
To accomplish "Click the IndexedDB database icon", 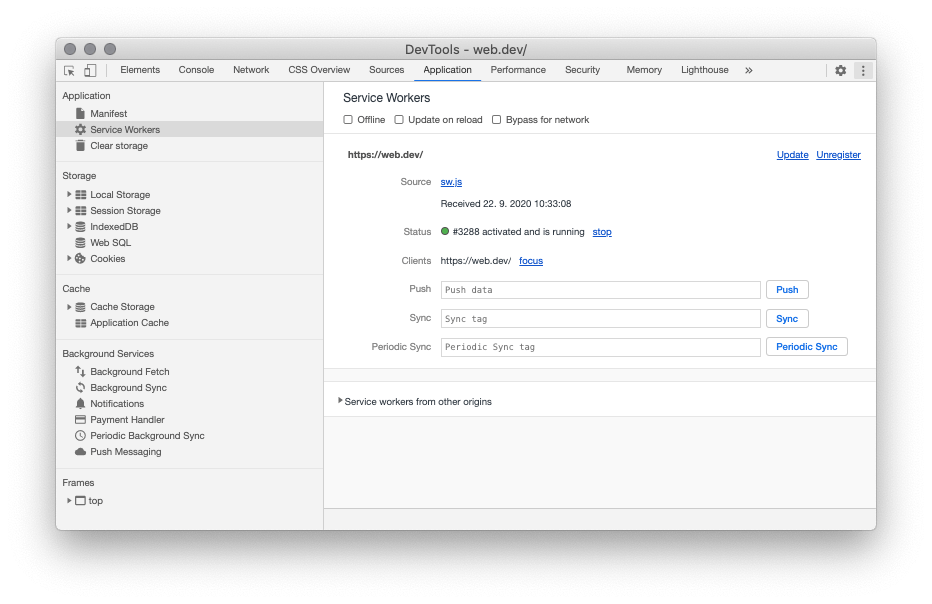I will pos(80,226).
